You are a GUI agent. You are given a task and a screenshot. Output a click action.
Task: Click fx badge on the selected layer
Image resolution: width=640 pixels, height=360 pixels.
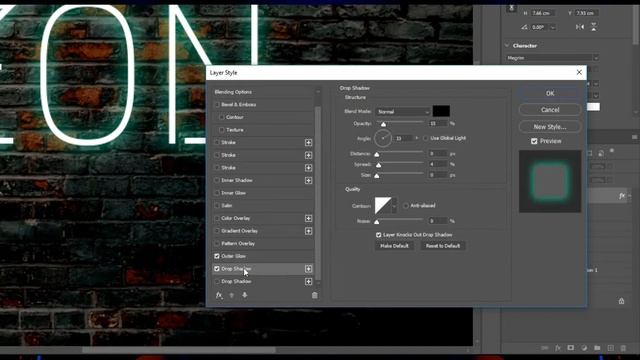(622, 196)
